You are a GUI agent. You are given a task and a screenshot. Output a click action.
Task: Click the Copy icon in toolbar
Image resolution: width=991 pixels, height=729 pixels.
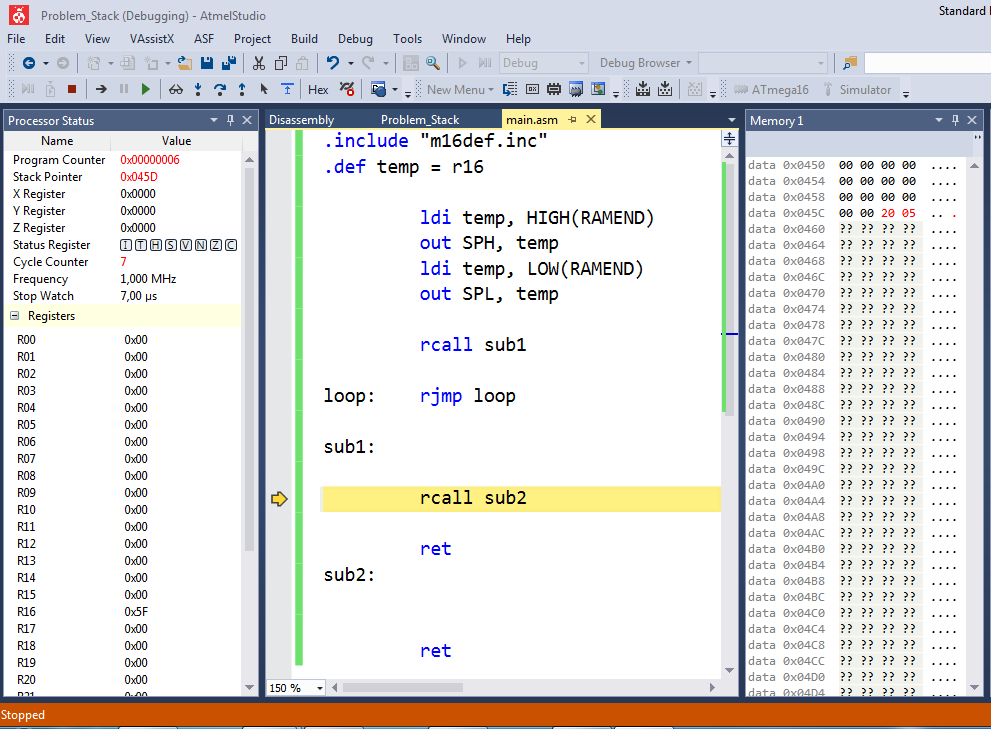(x=281, y=63)
